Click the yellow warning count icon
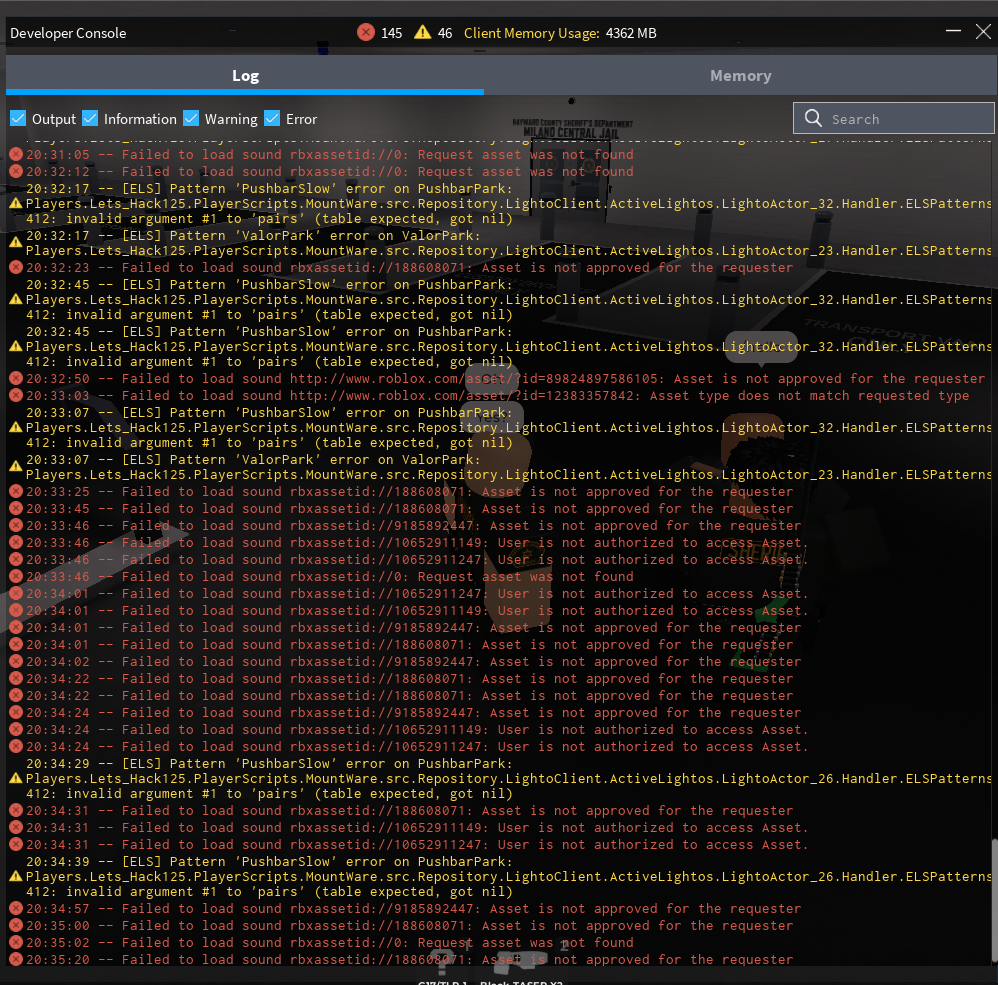998x985 pixels. point(423,33)
